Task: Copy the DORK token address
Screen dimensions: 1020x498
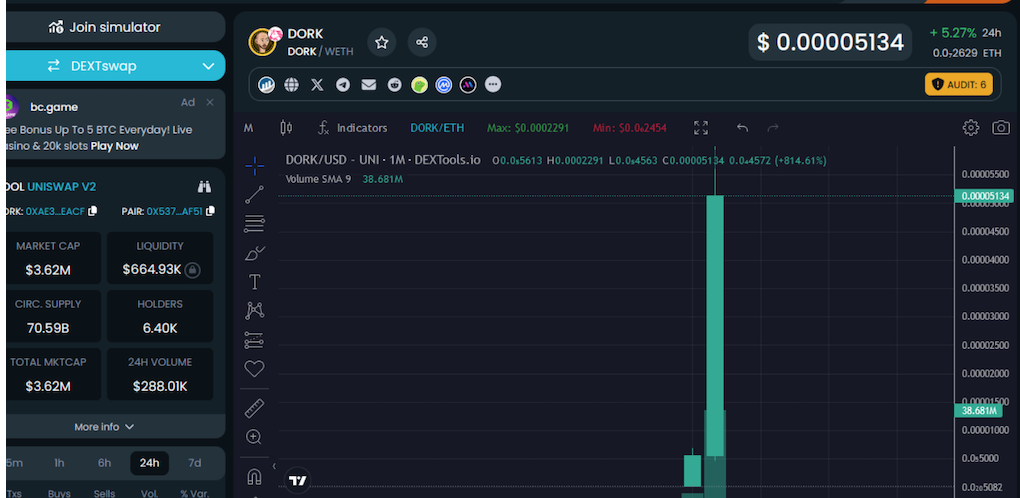Action: click(x=92, y=211)
